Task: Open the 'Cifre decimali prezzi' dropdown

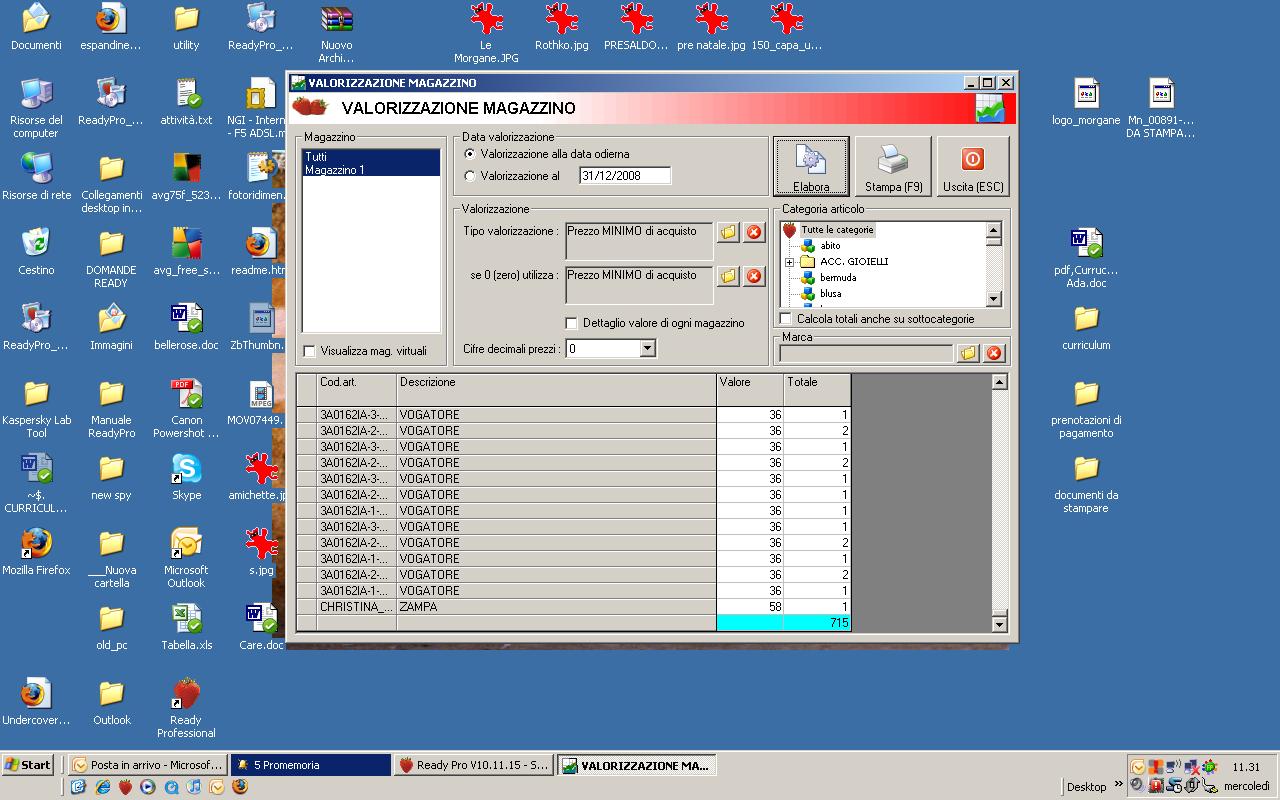Action: pos(647,349)
